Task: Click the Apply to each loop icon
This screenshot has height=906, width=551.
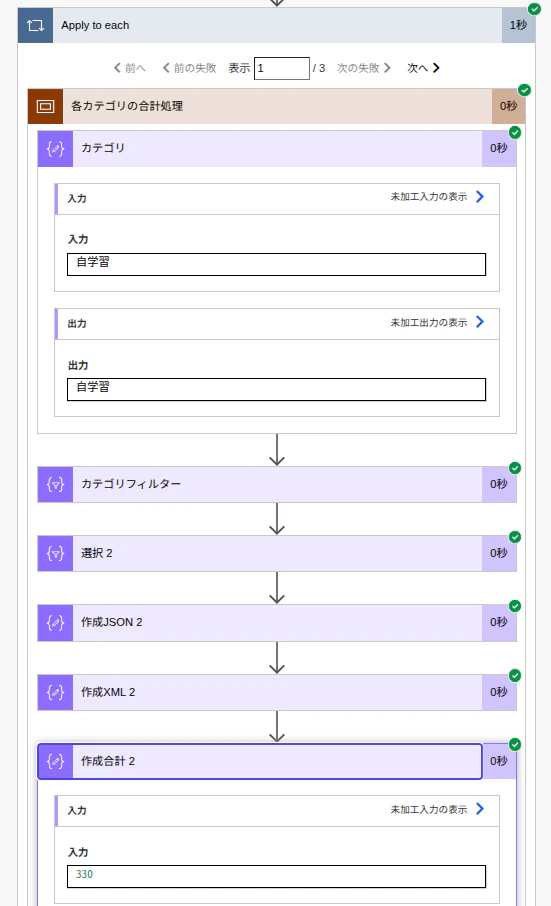Action: 35,25
